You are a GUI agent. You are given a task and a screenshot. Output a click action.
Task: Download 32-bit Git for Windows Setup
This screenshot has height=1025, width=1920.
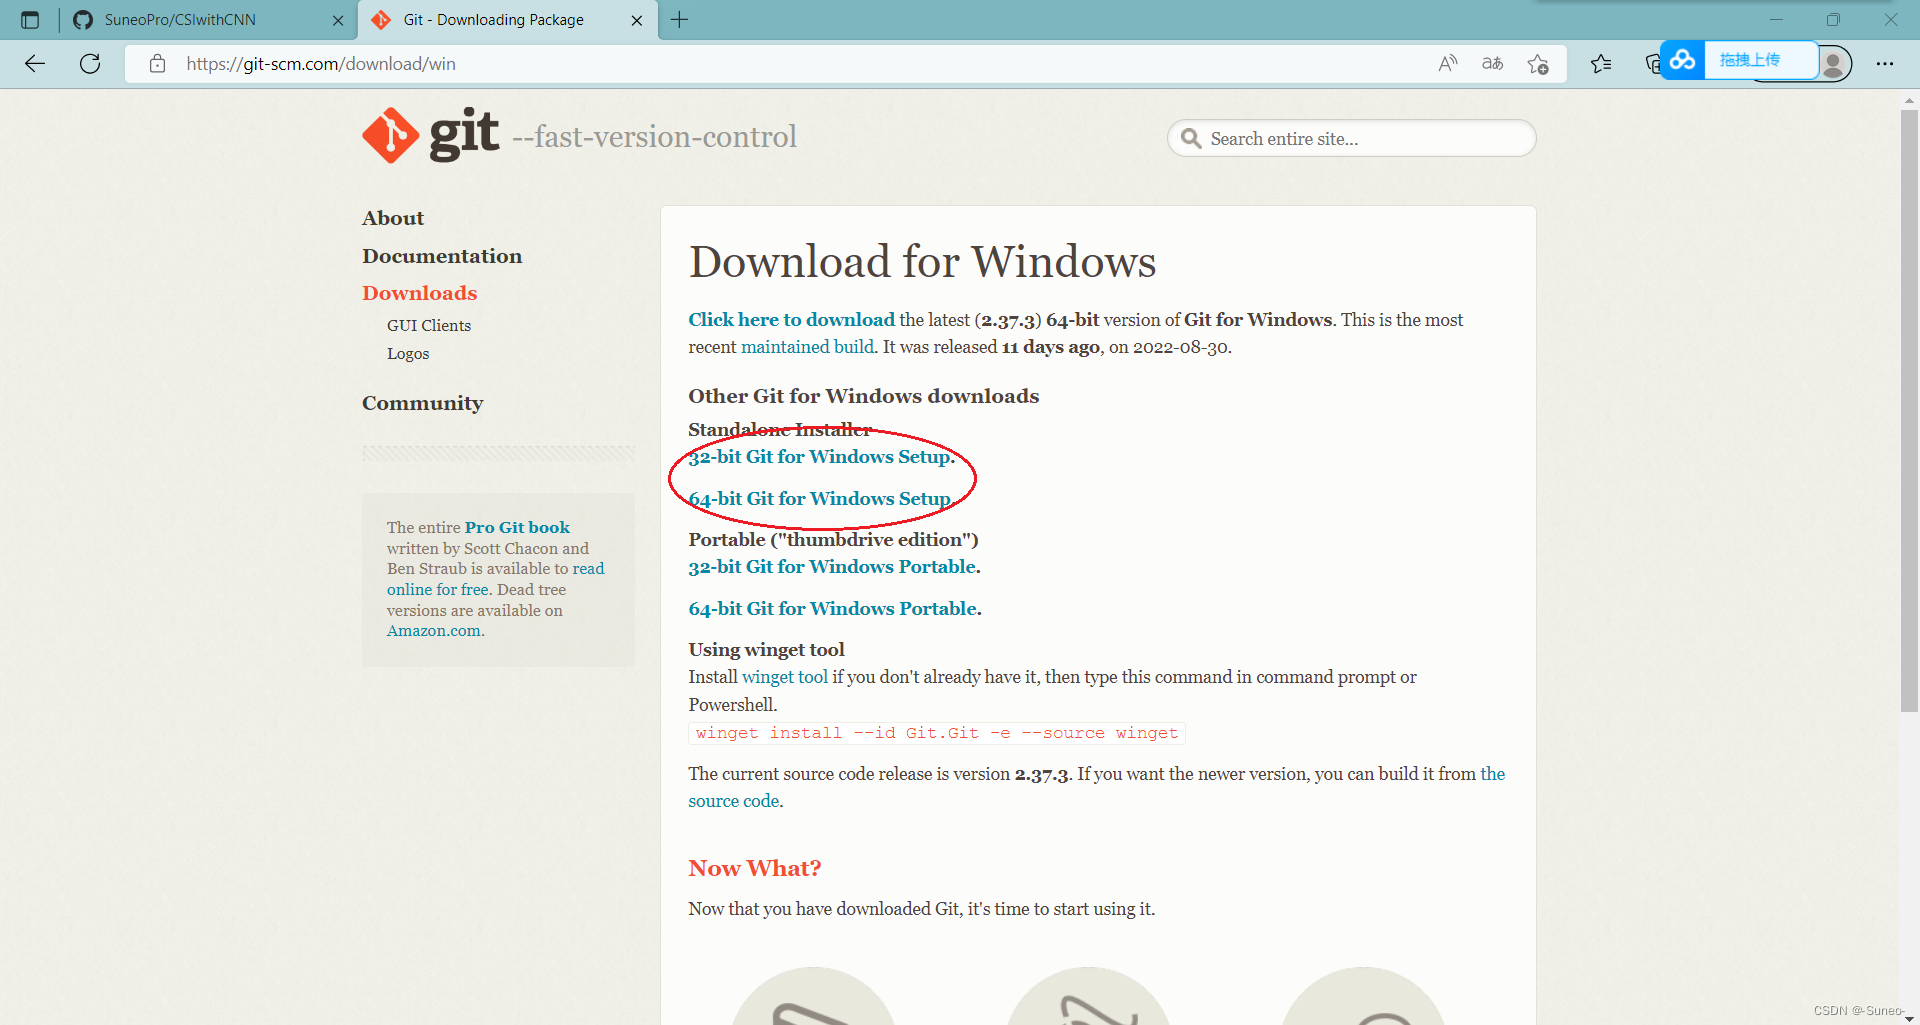[820, 457]
